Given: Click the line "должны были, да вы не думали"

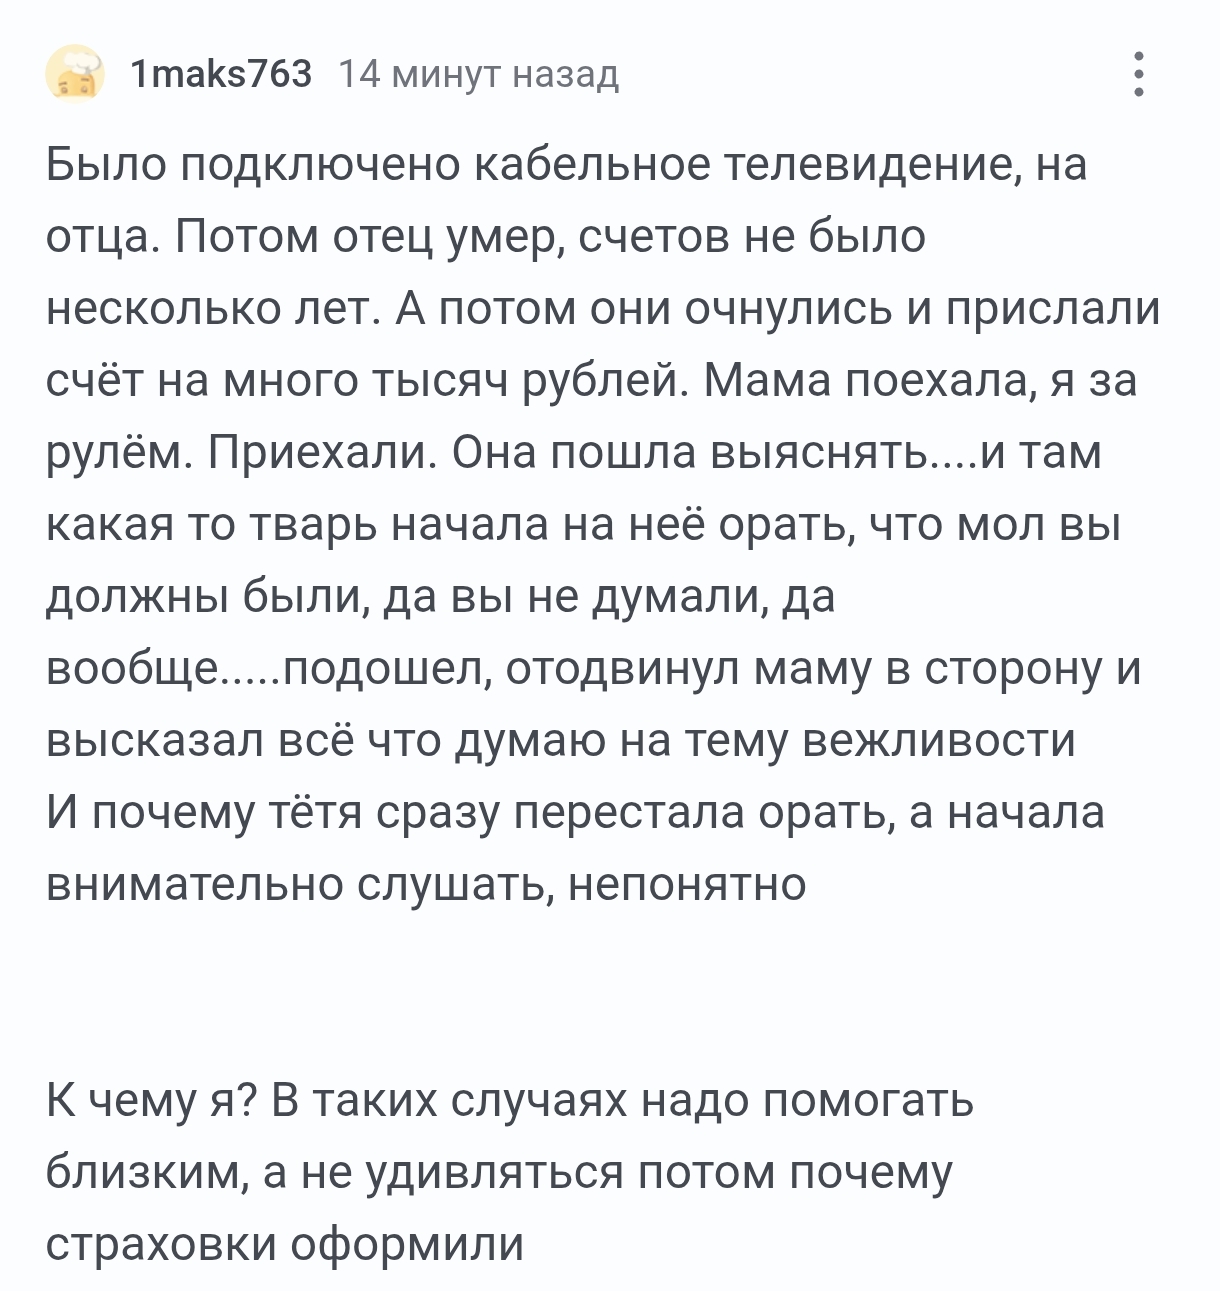Looking at the screenshot, I should coord(440,597).
